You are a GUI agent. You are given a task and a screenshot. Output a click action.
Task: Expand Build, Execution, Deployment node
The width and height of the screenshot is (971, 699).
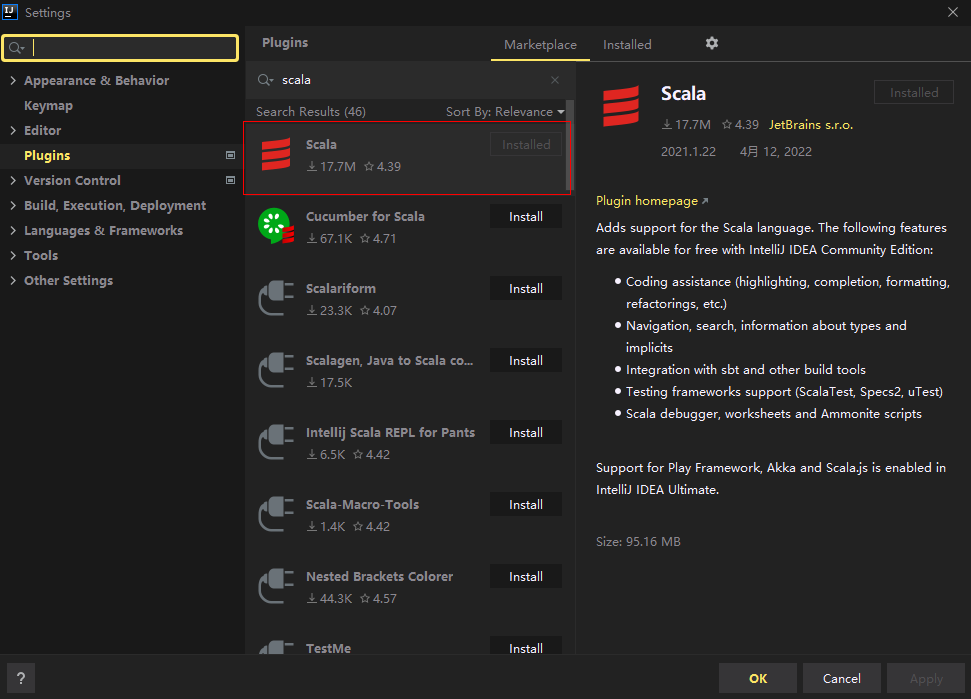click(x=13, y=205)
